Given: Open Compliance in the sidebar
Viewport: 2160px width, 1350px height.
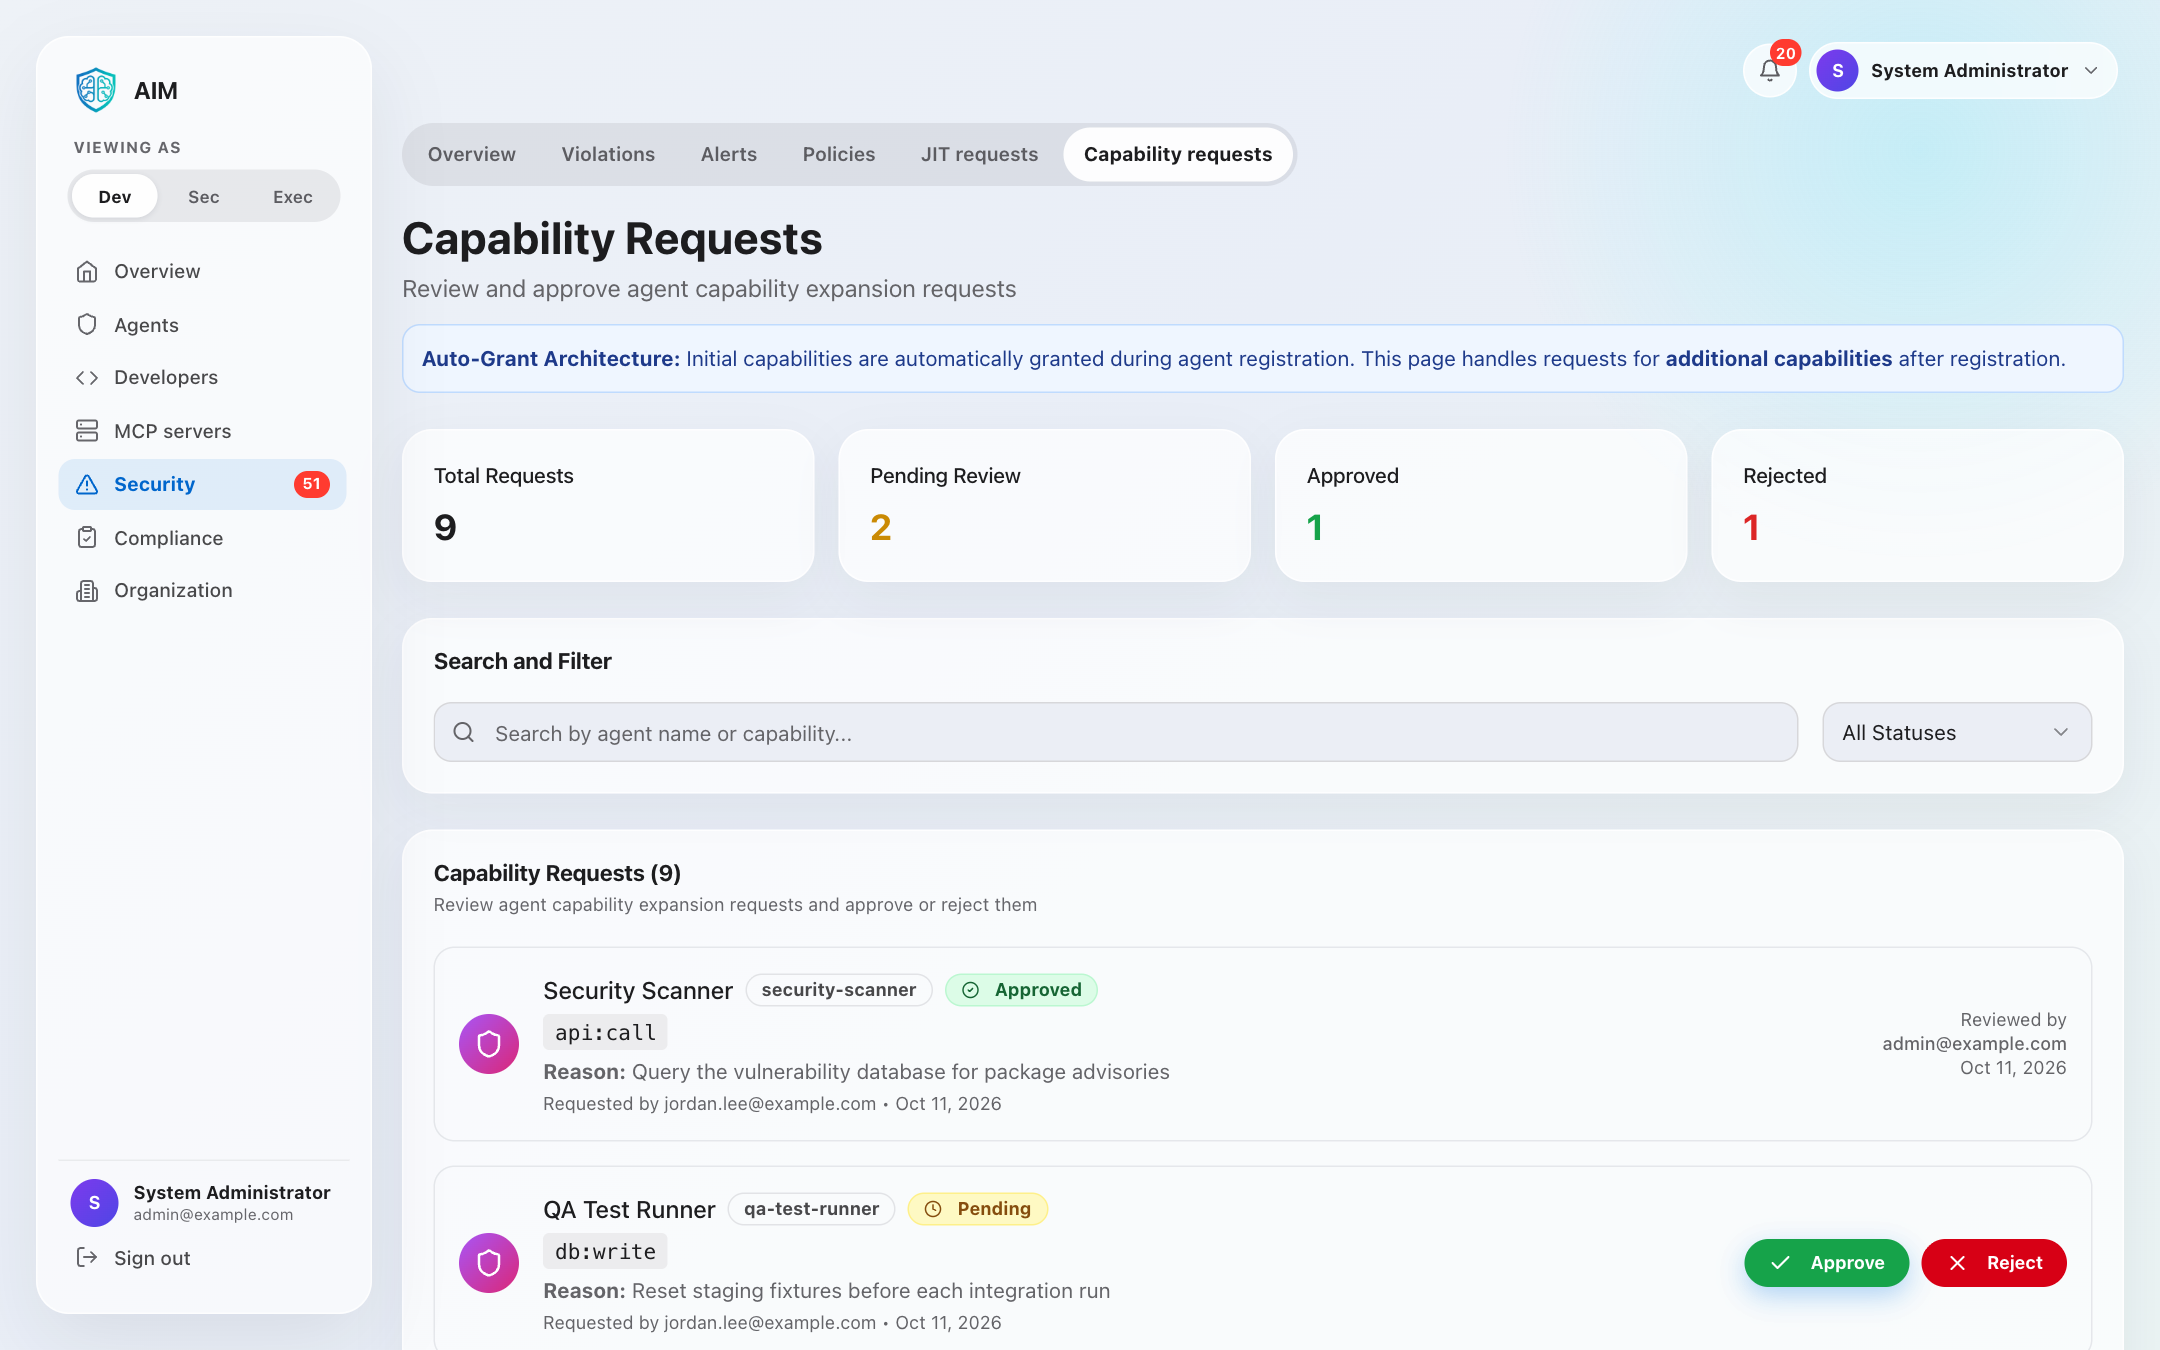Looking at the screenshot, I should pos(203,537).
